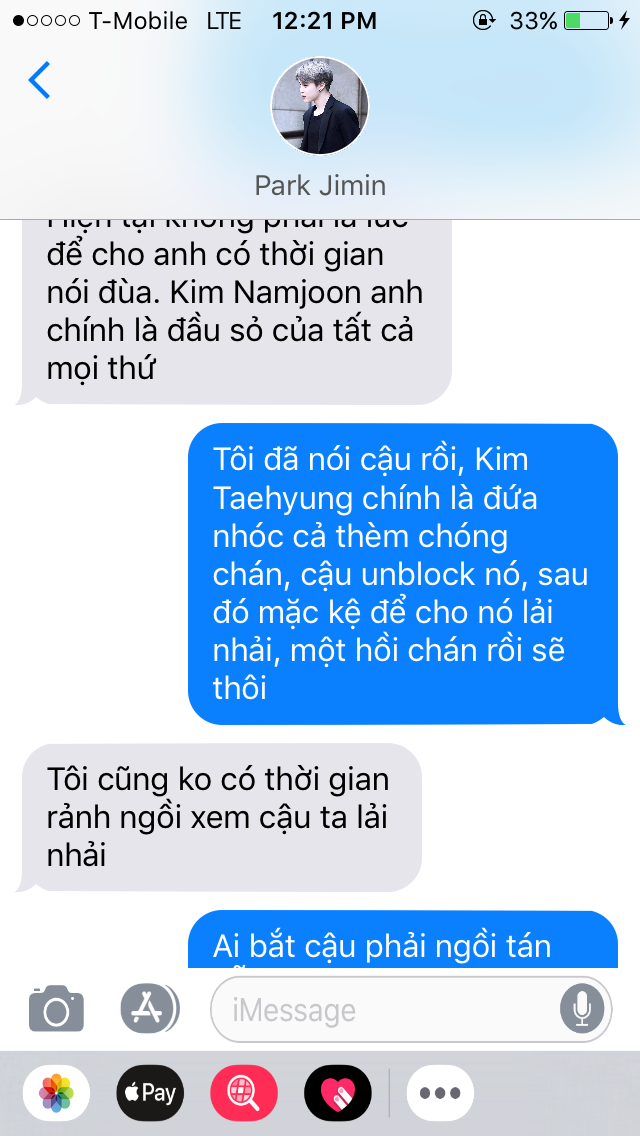Tap the gray message mentioning Kim Namjoon
The width and height of the screenshot is (640, 1136).
[236, 312]
